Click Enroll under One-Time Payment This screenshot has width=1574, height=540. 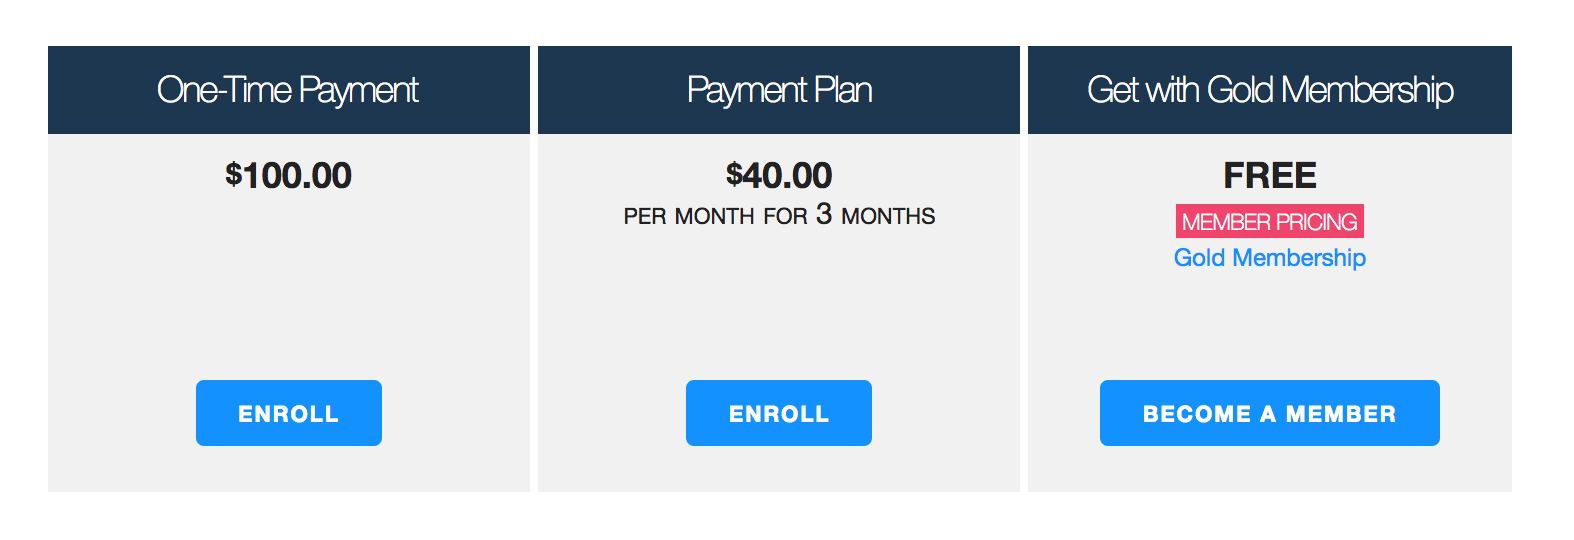[x=288, y=413]
